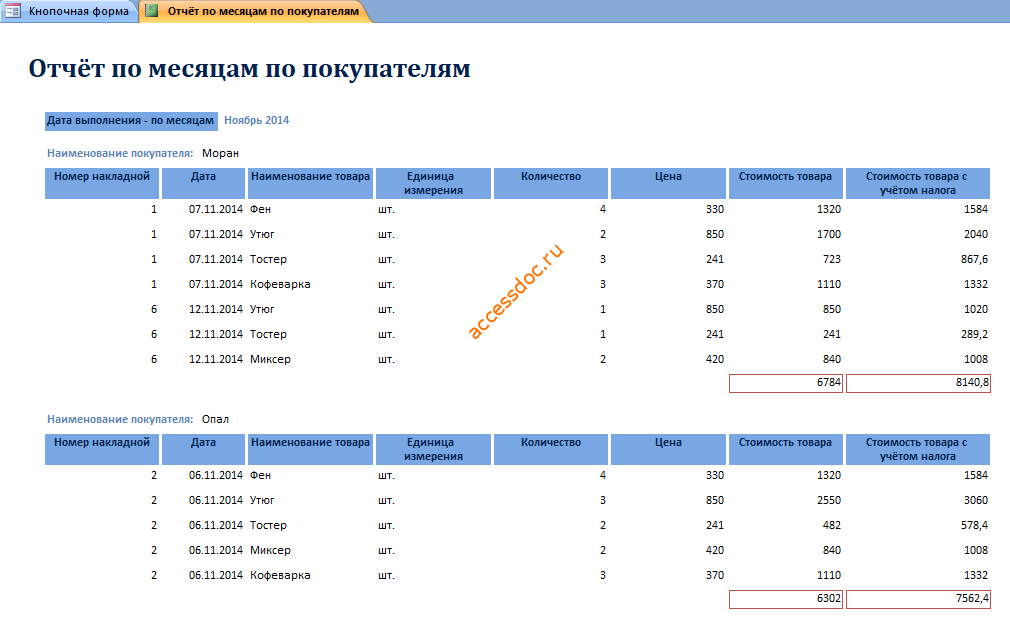
Task: Click the value 867,6 in Тостер row
Action: (974, 259)
